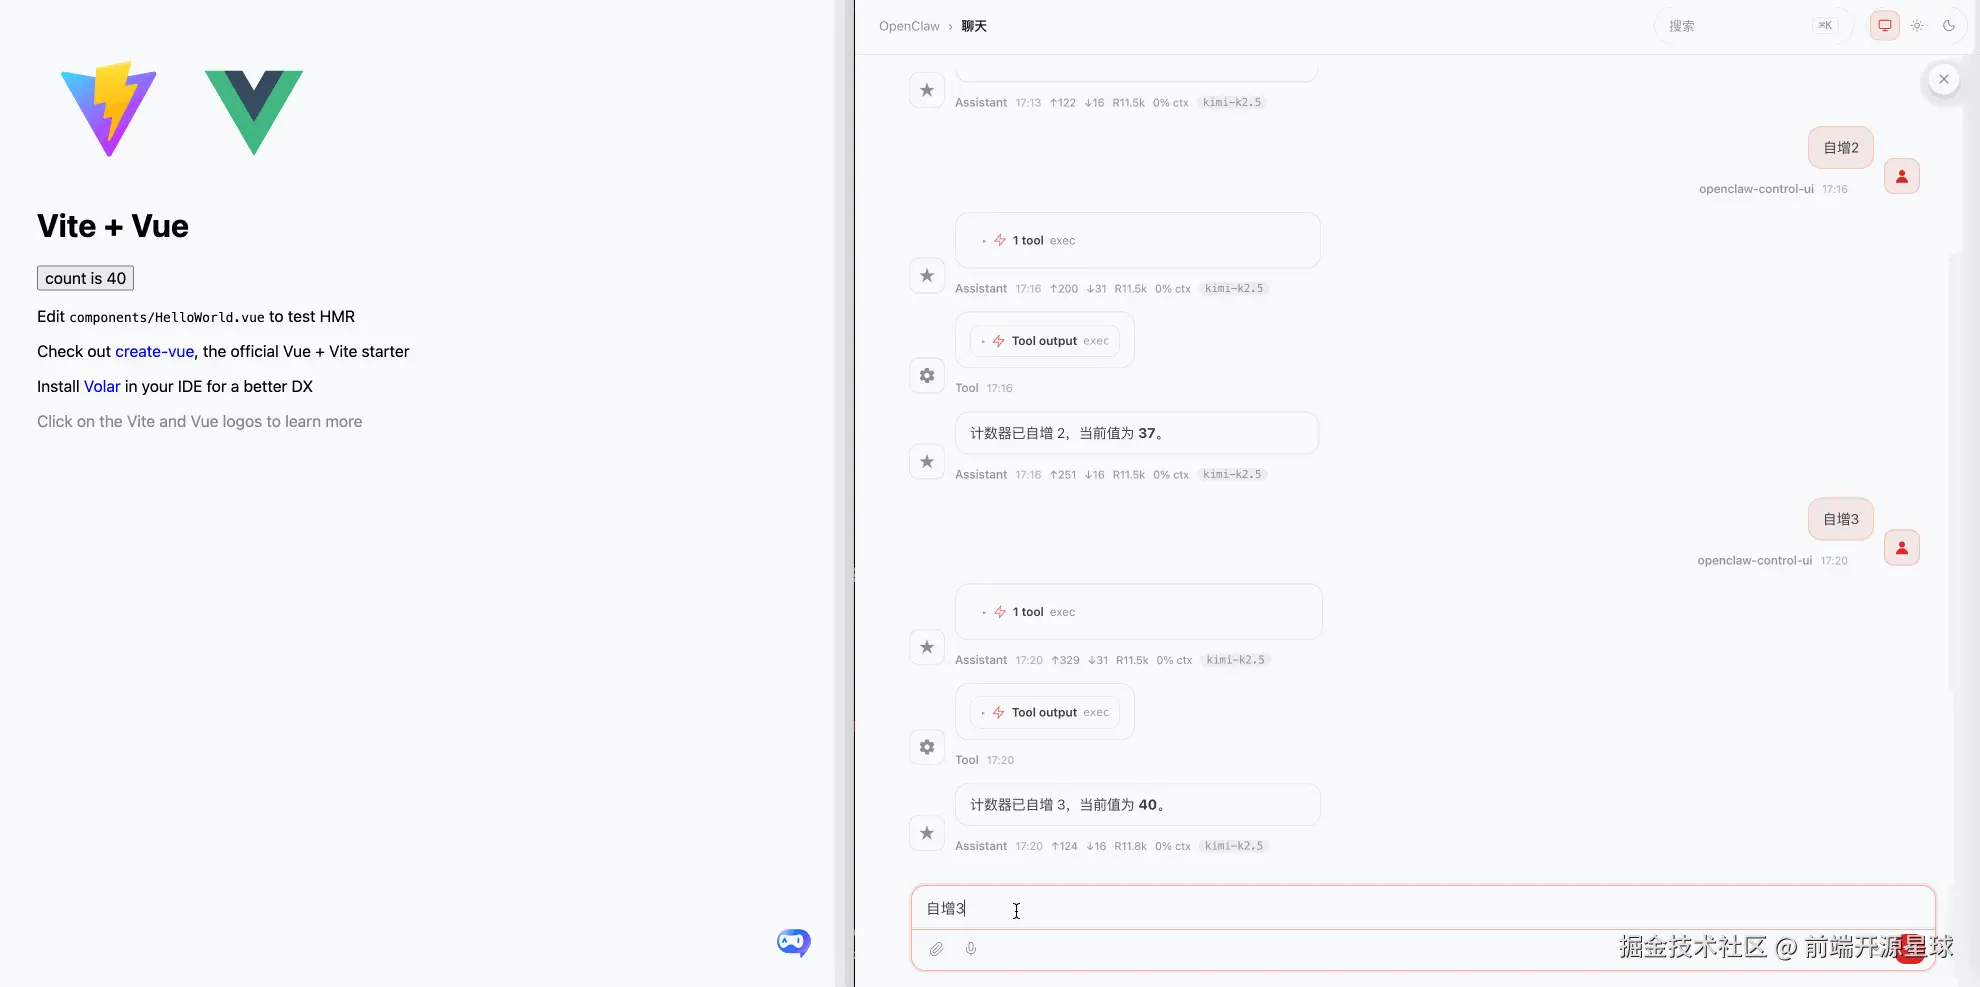Navigate to OpenClaw in the breadcrumb
Screen dimensions: 1980x987
908,25
